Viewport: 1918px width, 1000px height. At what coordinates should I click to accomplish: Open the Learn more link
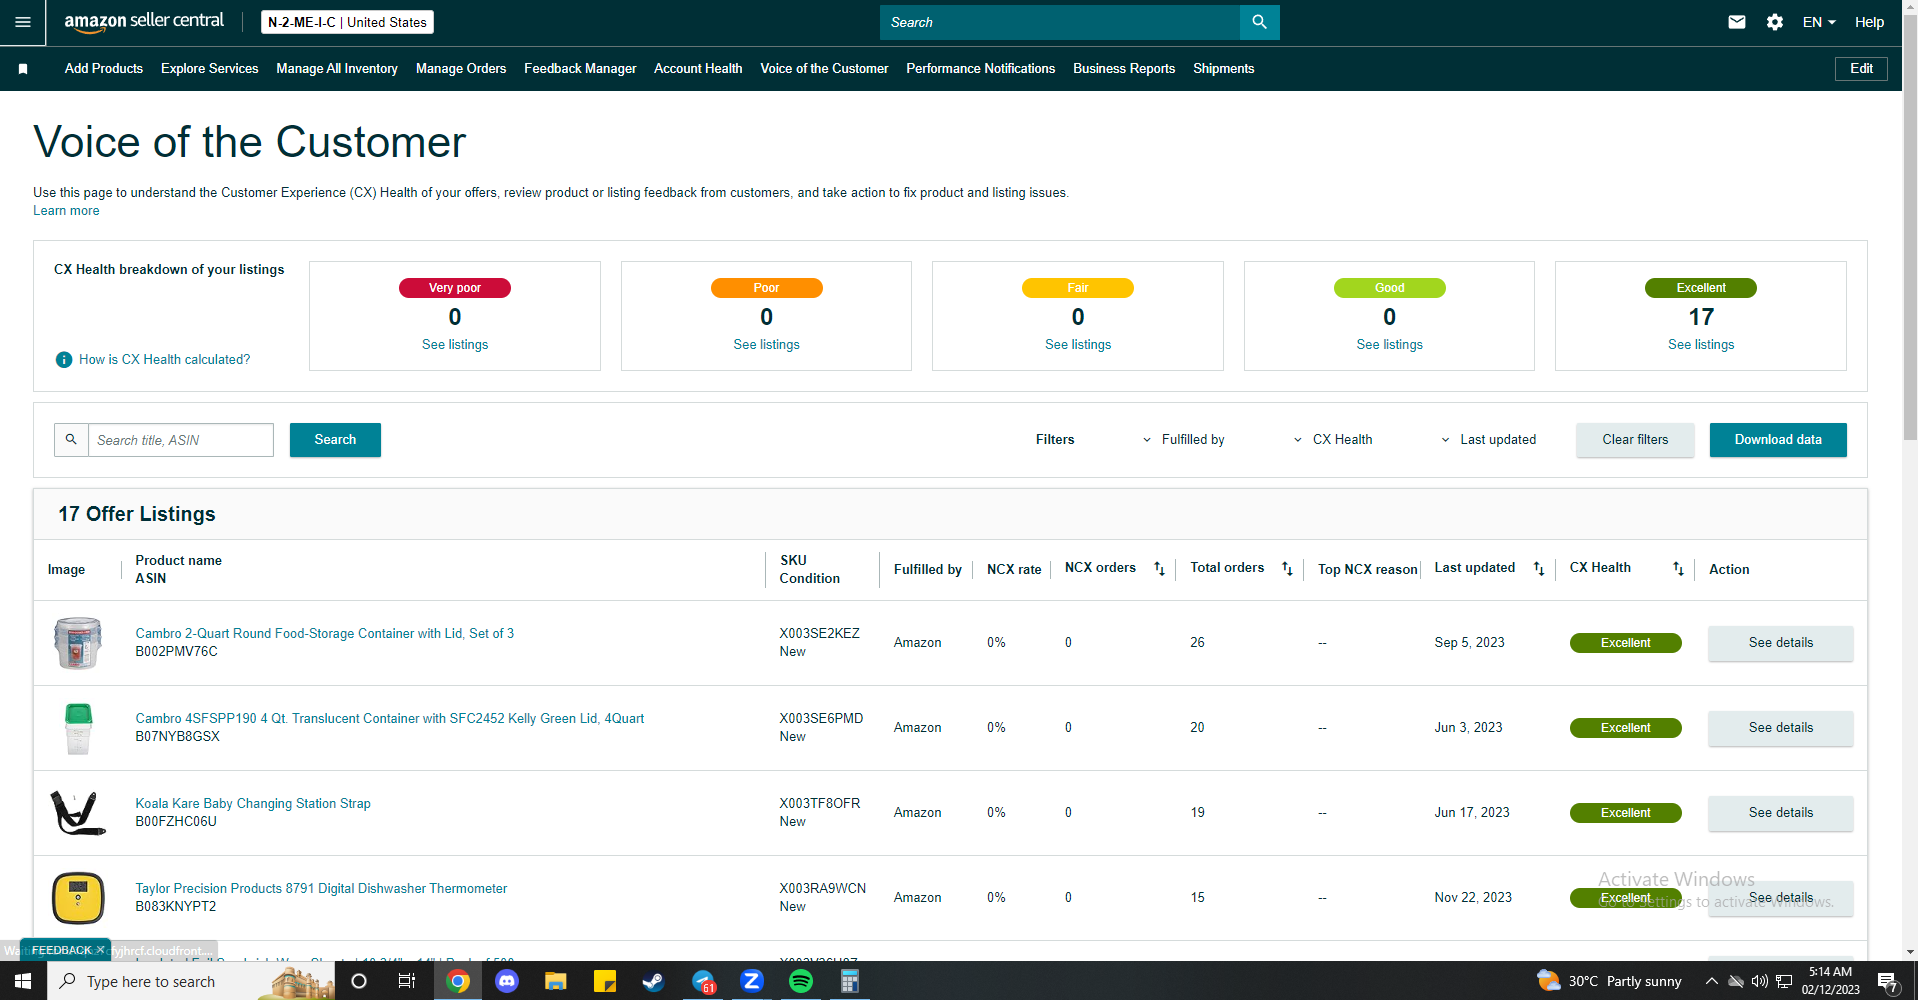coord(66,211)
